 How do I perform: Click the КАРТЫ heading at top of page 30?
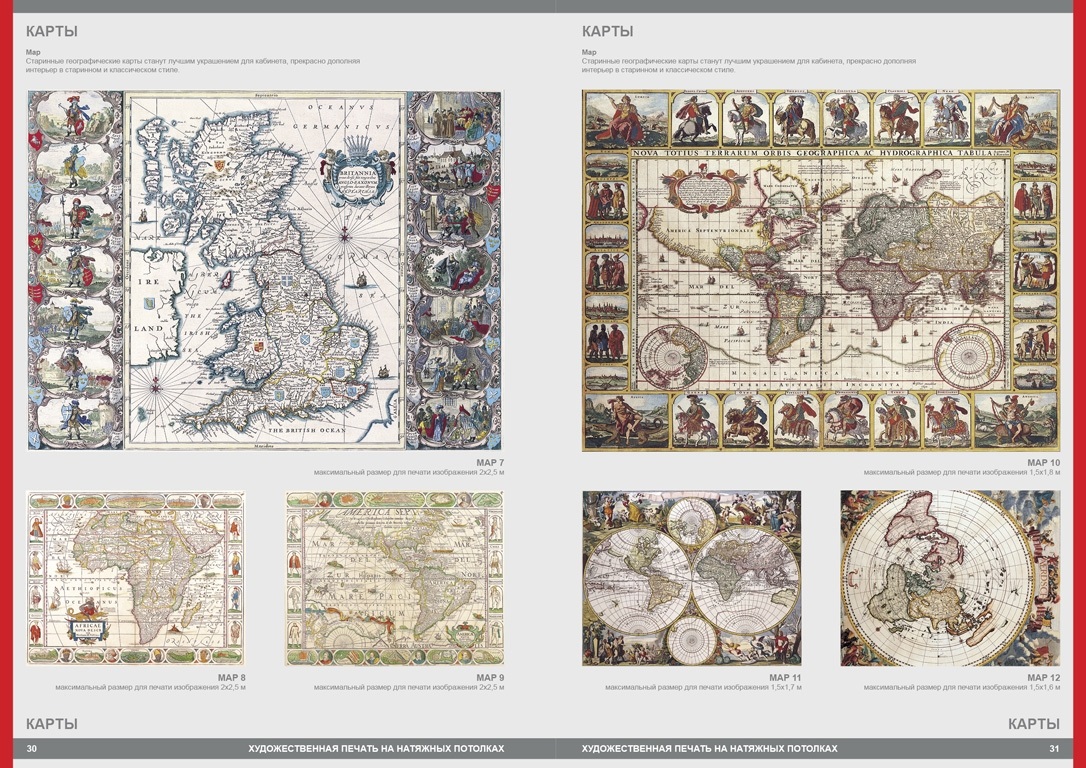pos(51,31)
